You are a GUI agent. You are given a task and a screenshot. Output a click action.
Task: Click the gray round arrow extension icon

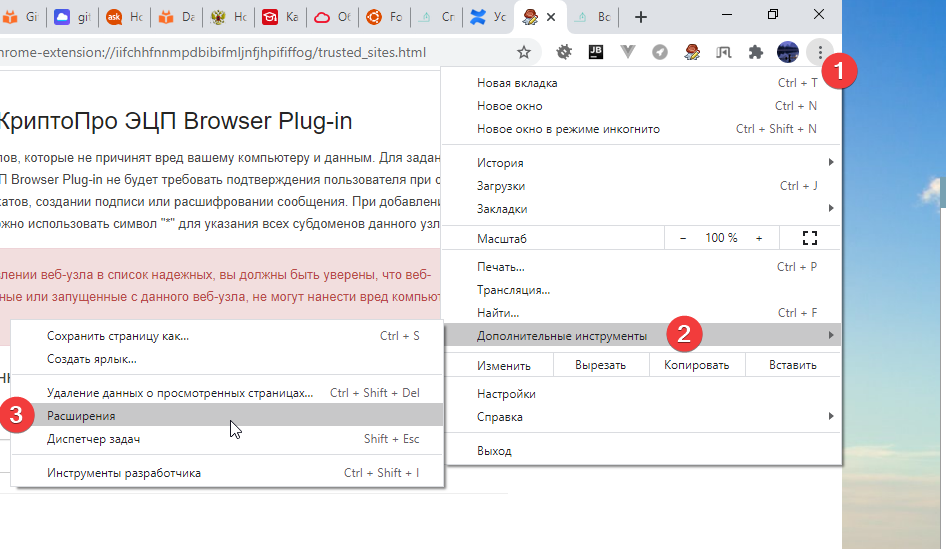(659, 52)
